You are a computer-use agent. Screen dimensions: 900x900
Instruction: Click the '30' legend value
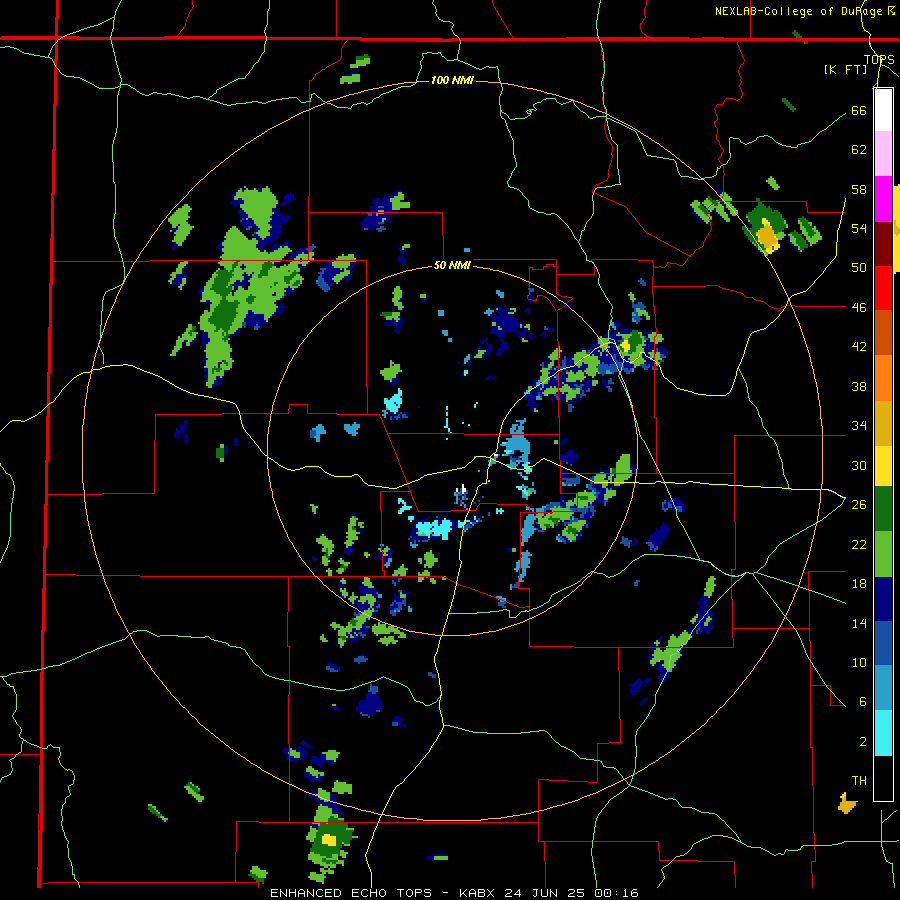point(859,465)
